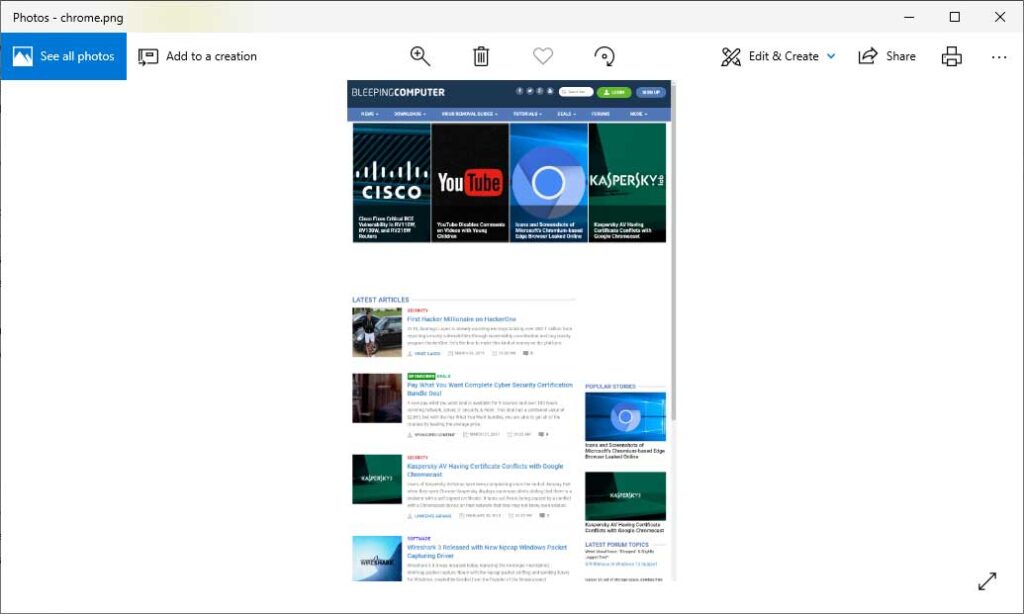1024x614 pixels.
Task: Open the Edit & Create pencil icon
Action: pyautogui.click(x=731, y=57)
